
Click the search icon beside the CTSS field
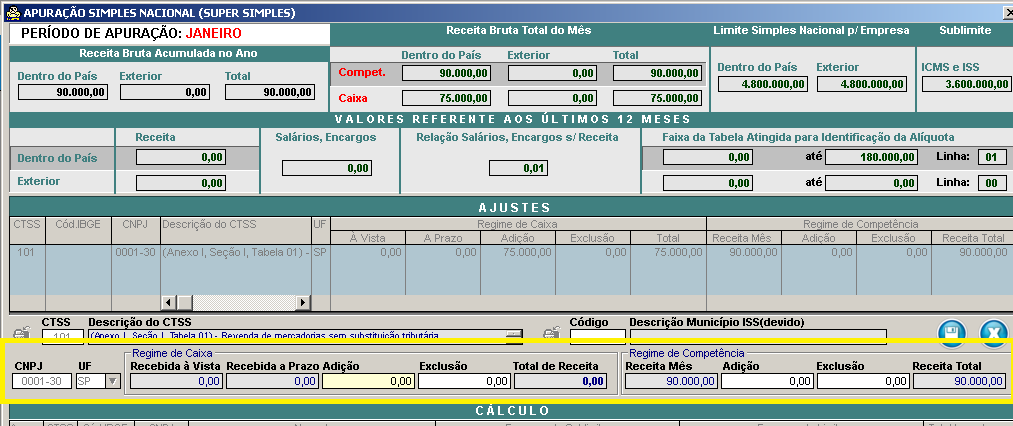[x=21, y=334]
